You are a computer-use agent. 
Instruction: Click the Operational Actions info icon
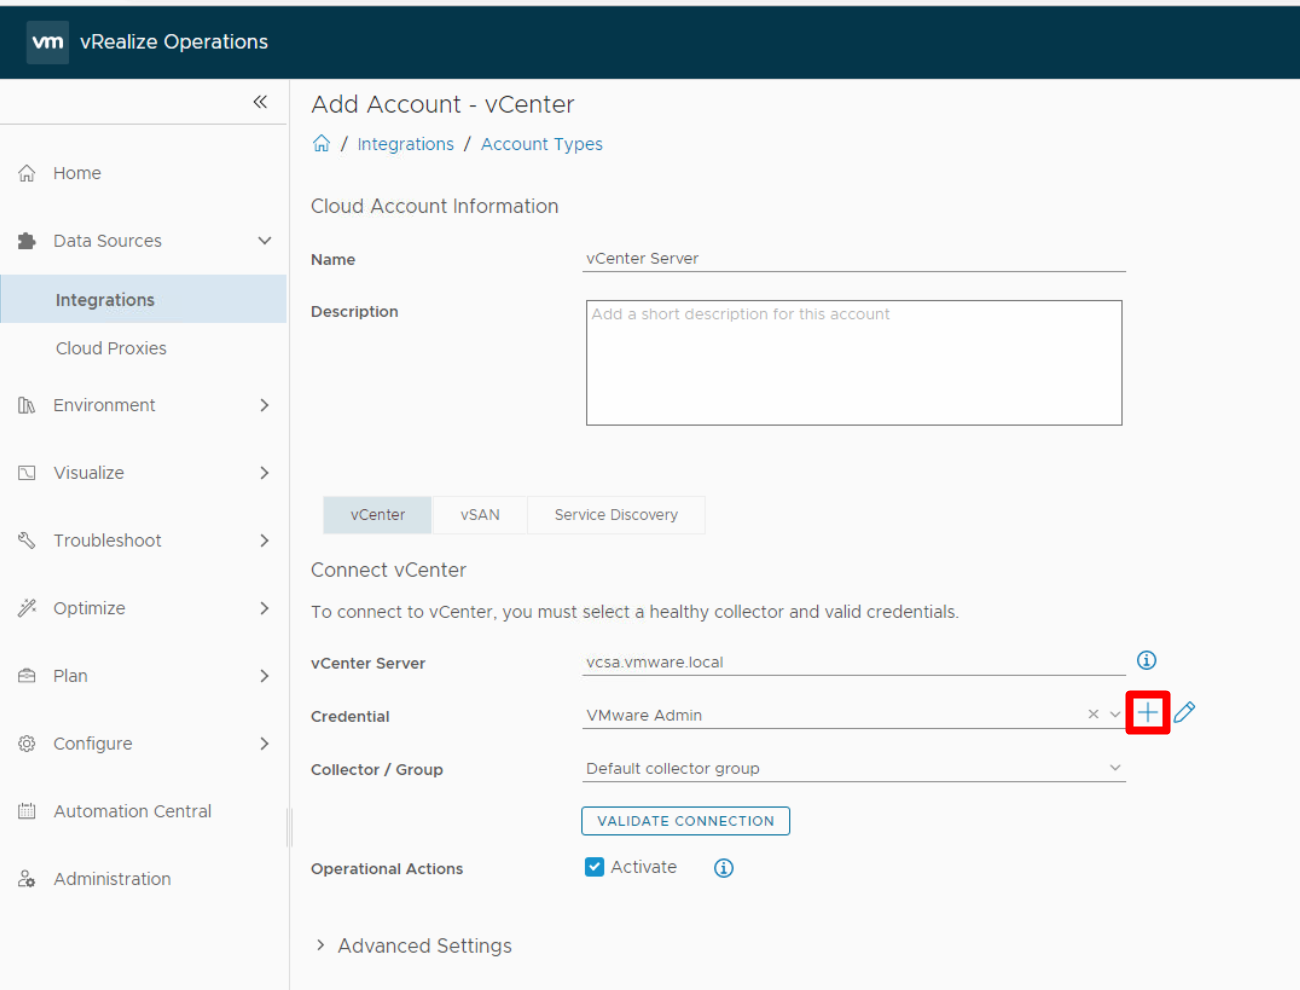point(723,867)
